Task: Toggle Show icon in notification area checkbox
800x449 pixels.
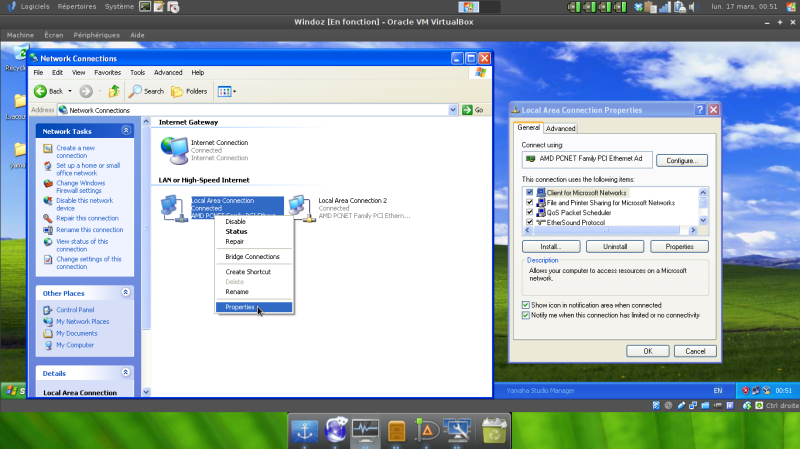Action: pos(526,305)
